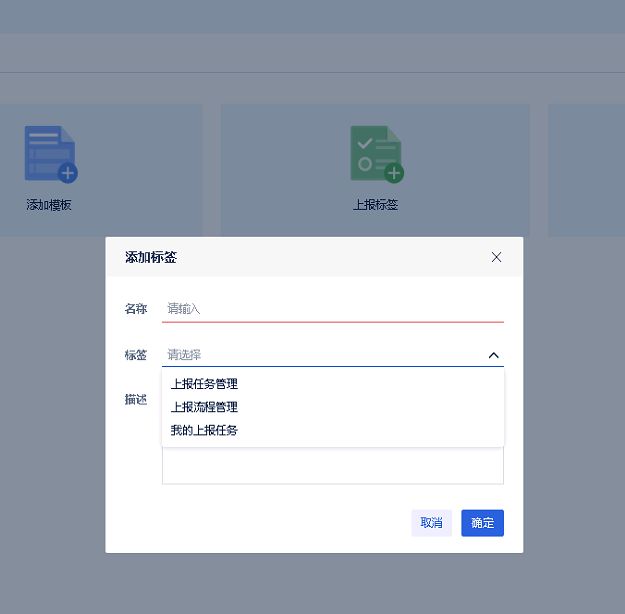Click the 名称 input field
This screenshot has height=614, width=625.
coord(333,309)
